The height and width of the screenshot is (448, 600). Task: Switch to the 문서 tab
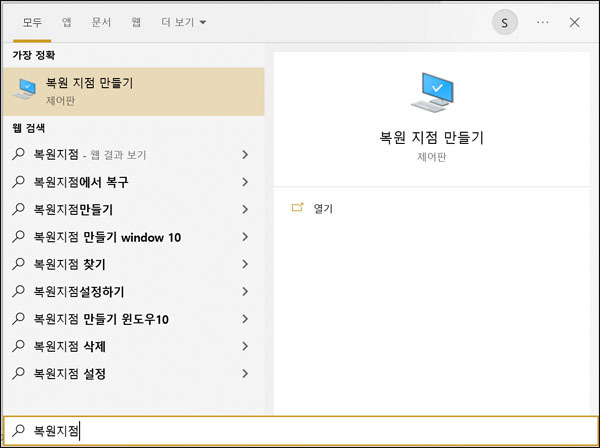pos(101,22)
